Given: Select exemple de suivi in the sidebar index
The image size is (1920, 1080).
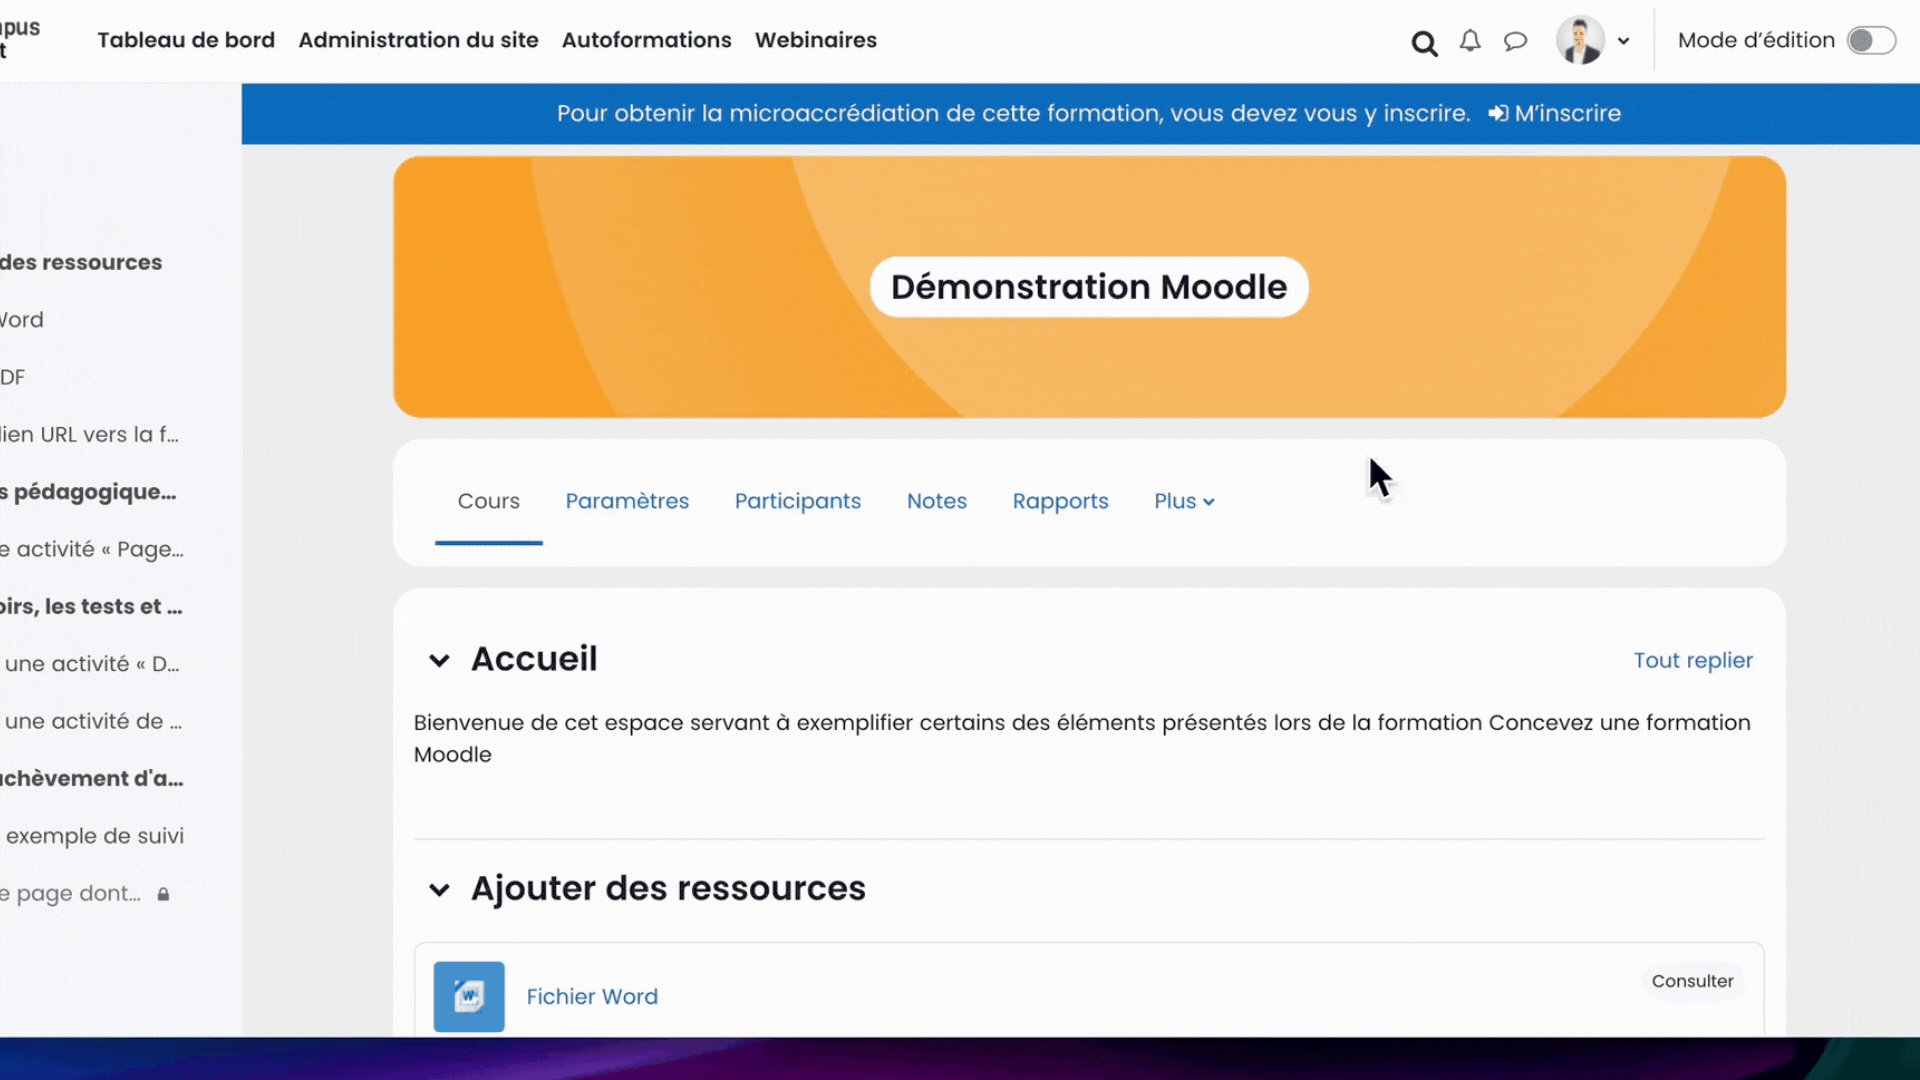Looking at the screenshot, I should (x=95, y=836).
